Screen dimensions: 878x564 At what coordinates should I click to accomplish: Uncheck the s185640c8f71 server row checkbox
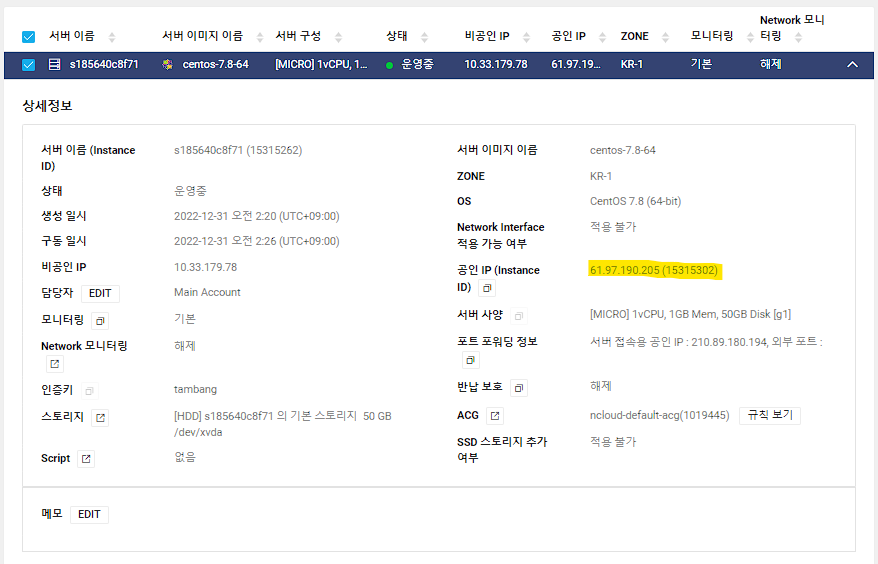click(x=28, y=64)
